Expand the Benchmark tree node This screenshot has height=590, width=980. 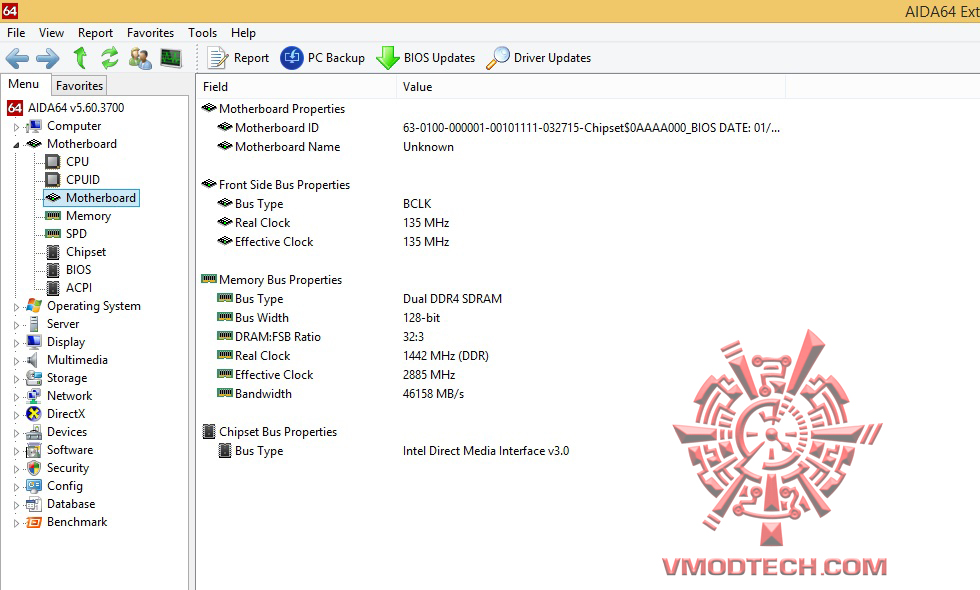click(x=16, y=523)
